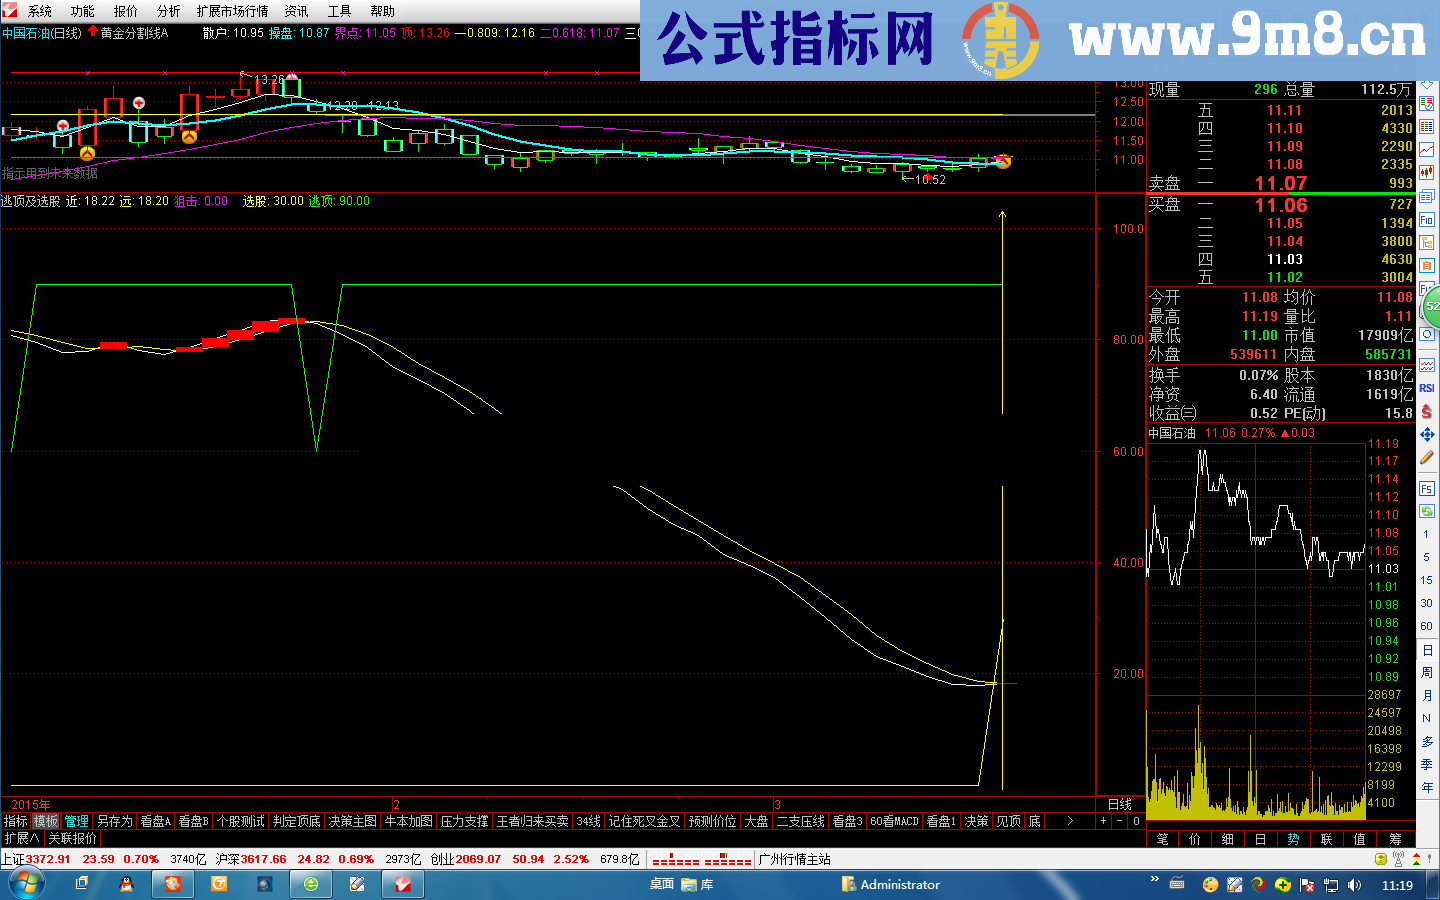This screenshot has height=900, width=1440.
Task: Click the F10 company info icon
Action: coord(1427,220)
